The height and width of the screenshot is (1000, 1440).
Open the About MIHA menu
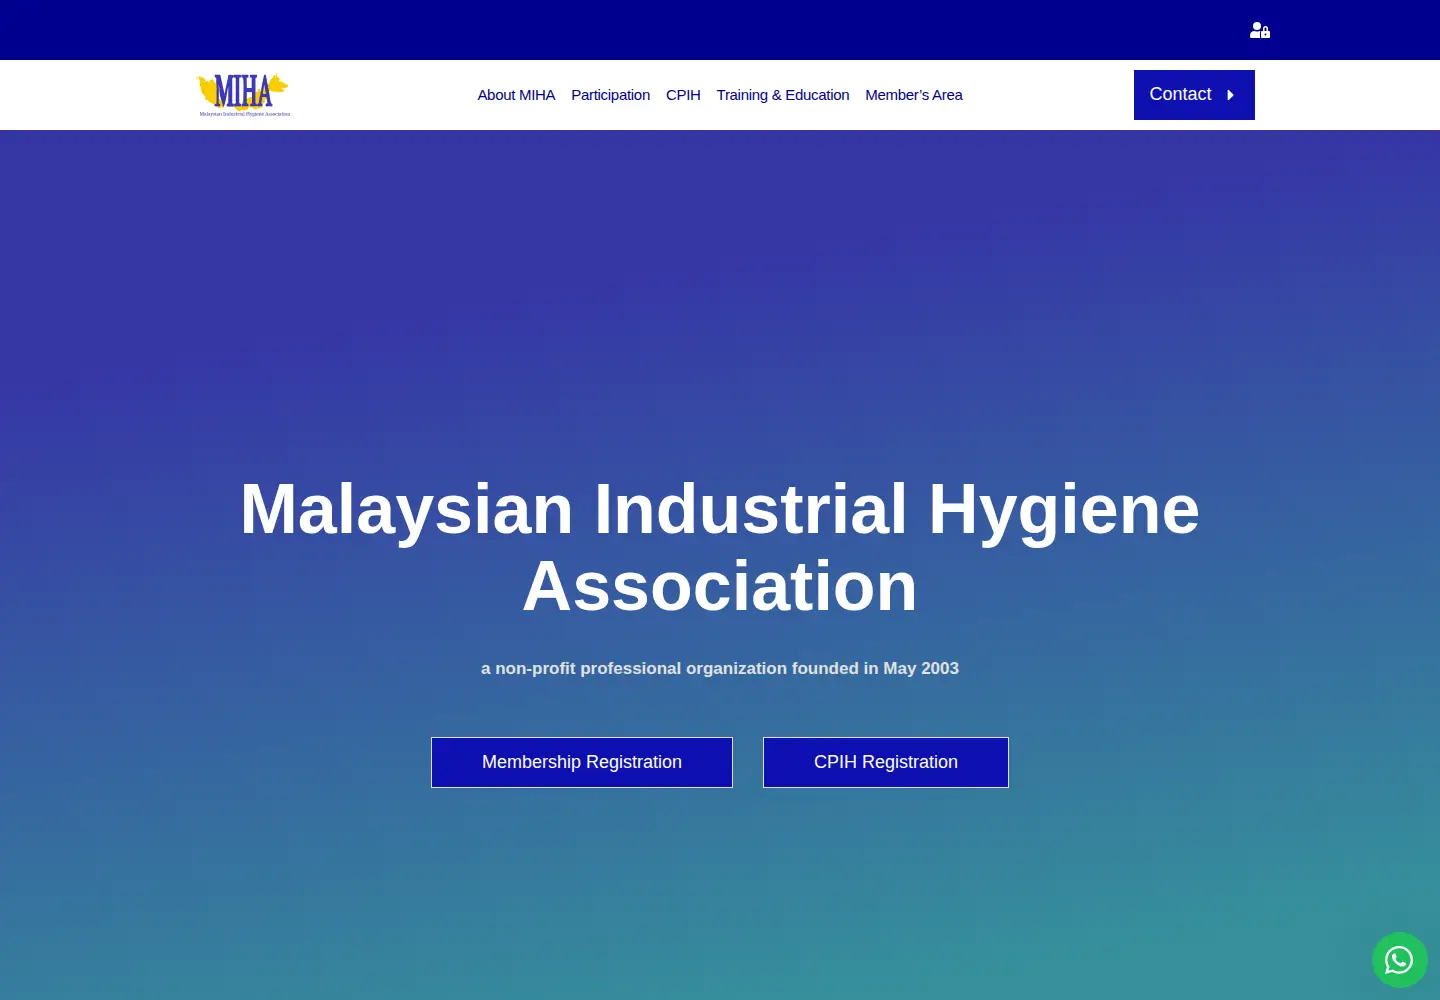click(516, 95)
